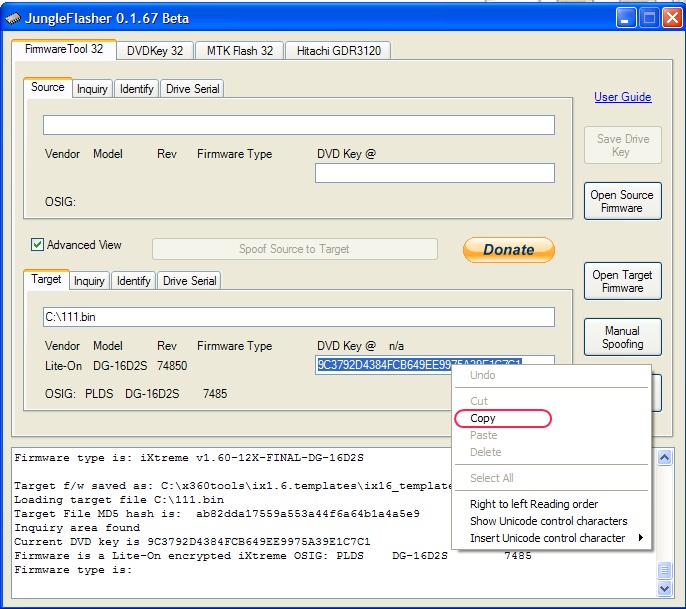Click the Donate button

[x=509, y=250]
